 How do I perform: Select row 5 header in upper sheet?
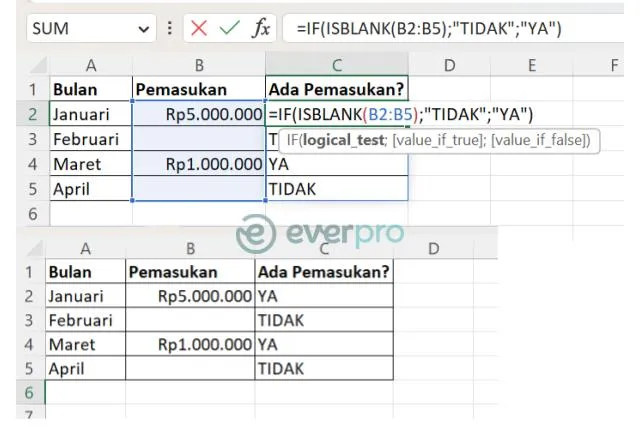pyautogui.click(x=33, y=189)
